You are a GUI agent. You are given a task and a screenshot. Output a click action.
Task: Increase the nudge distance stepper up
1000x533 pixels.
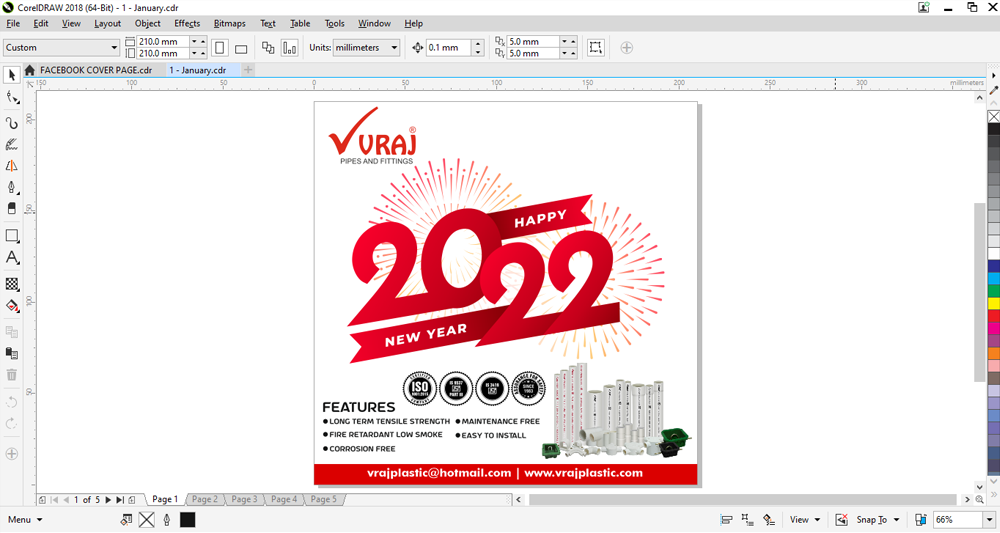[x=478, y=43]
